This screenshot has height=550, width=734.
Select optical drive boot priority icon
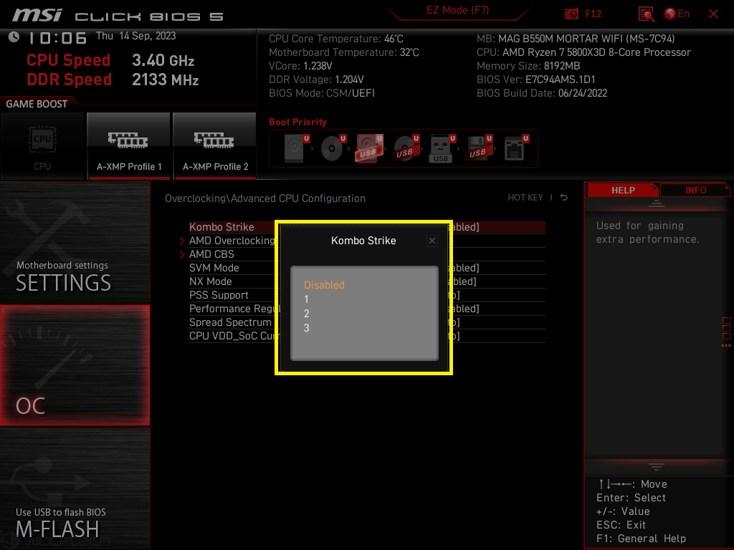coord(333,148)
